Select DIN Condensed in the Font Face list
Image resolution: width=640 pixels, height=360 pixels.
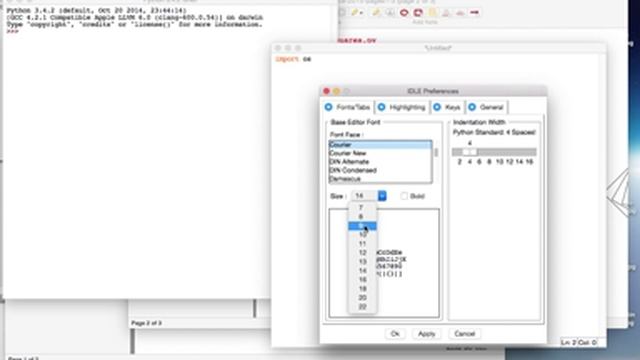pyautogui.click(x=380, y=170)
